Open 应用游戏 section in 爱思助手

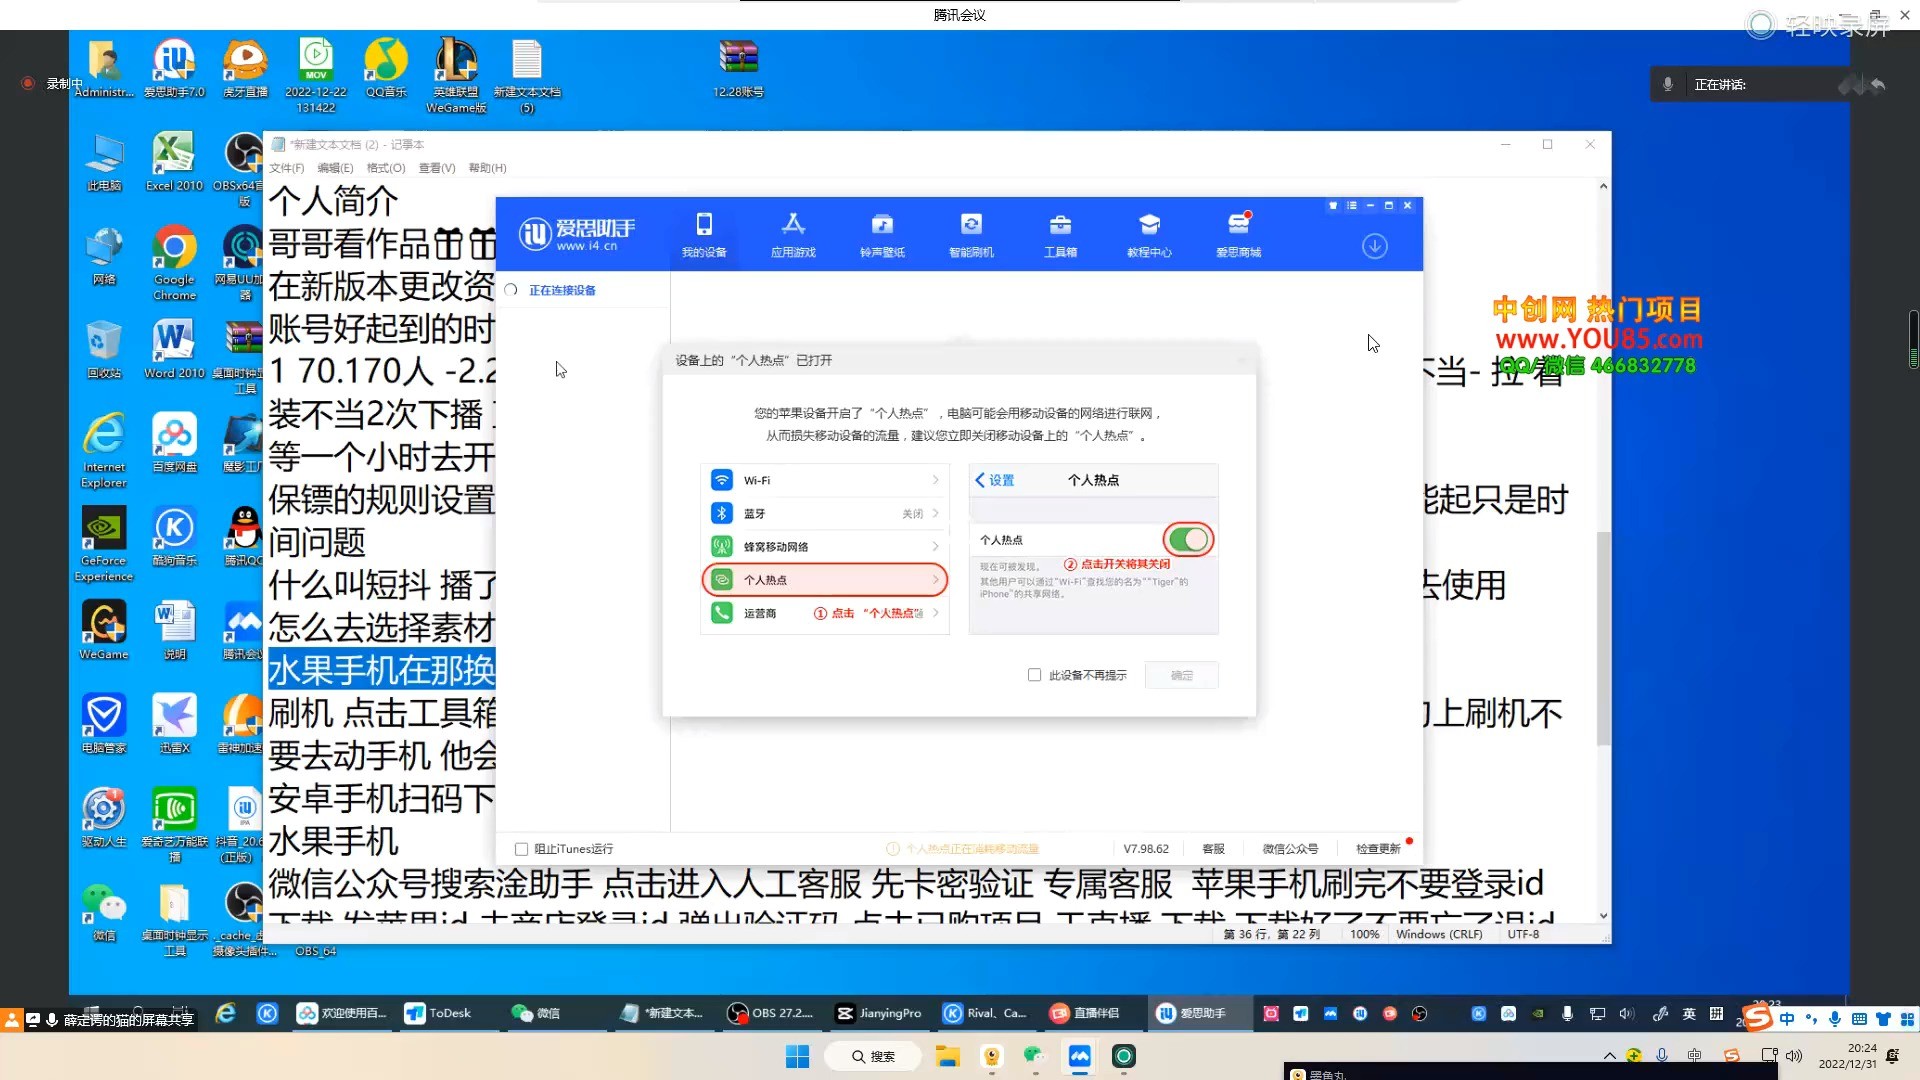pyautogui.click(x=793, y=235)
